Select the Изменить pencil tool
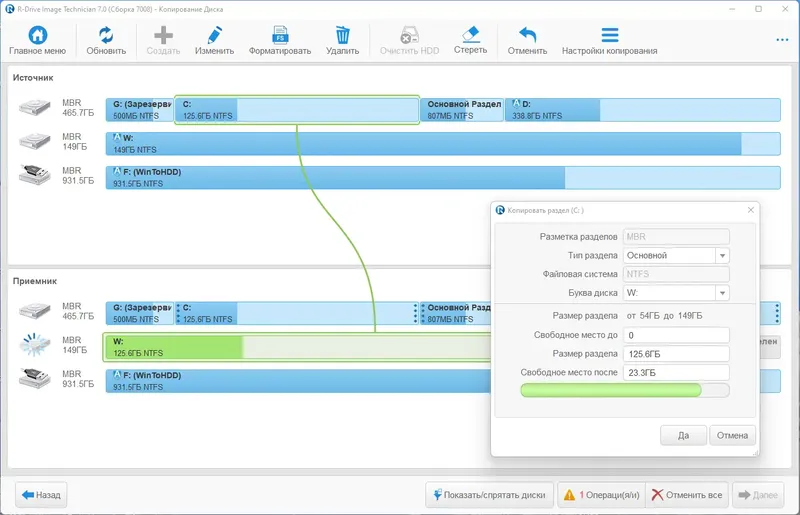This screenshot has height=515, width=800. (x=214, y=35)
